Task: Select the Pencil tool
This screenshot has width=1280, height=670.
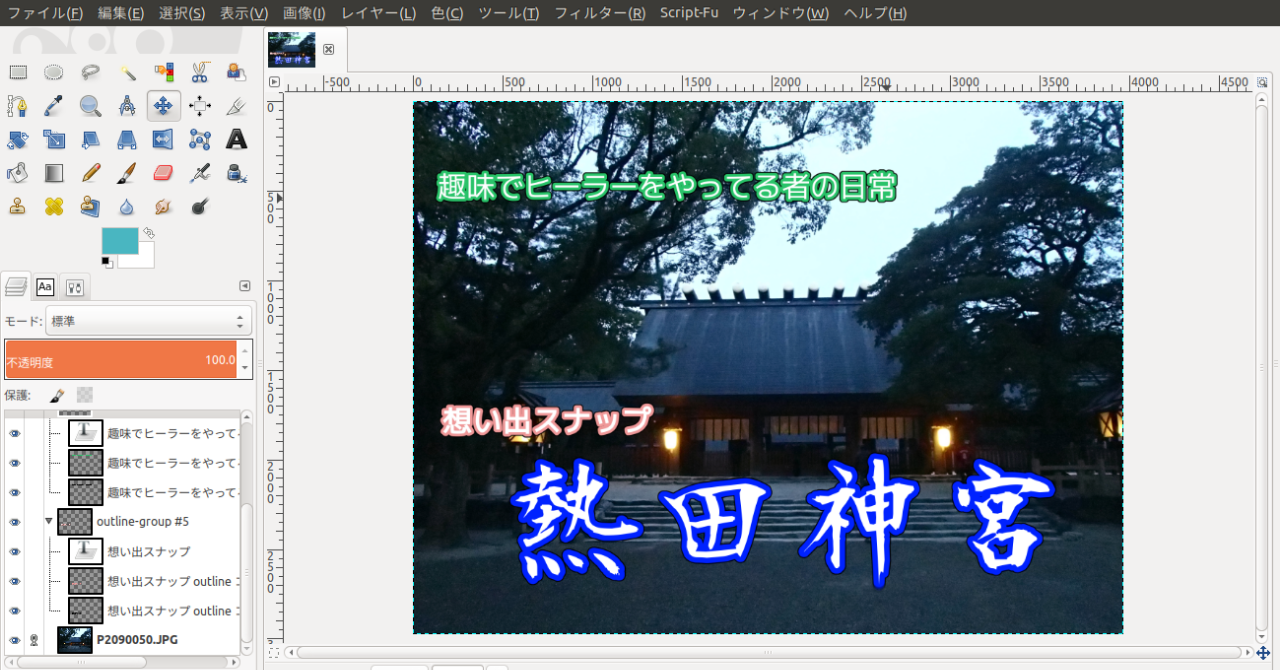Action: pos(91,173)
